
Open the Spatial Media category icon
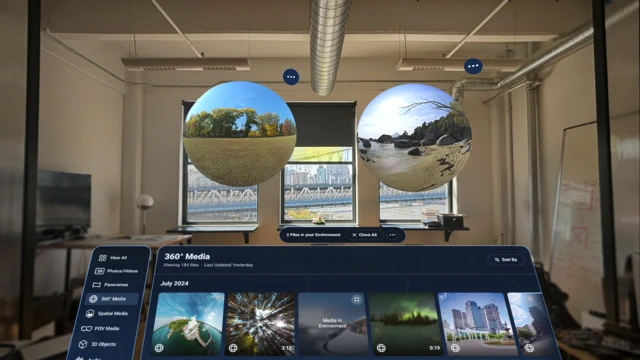click(90, 313)
